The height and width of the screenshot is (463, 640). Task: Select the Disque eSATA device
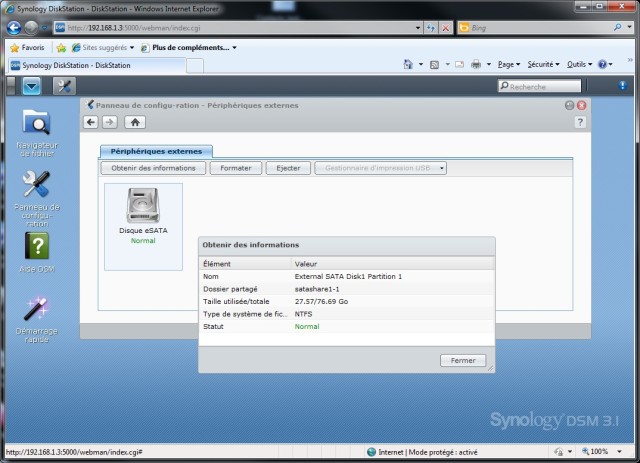tap(143, 226)
